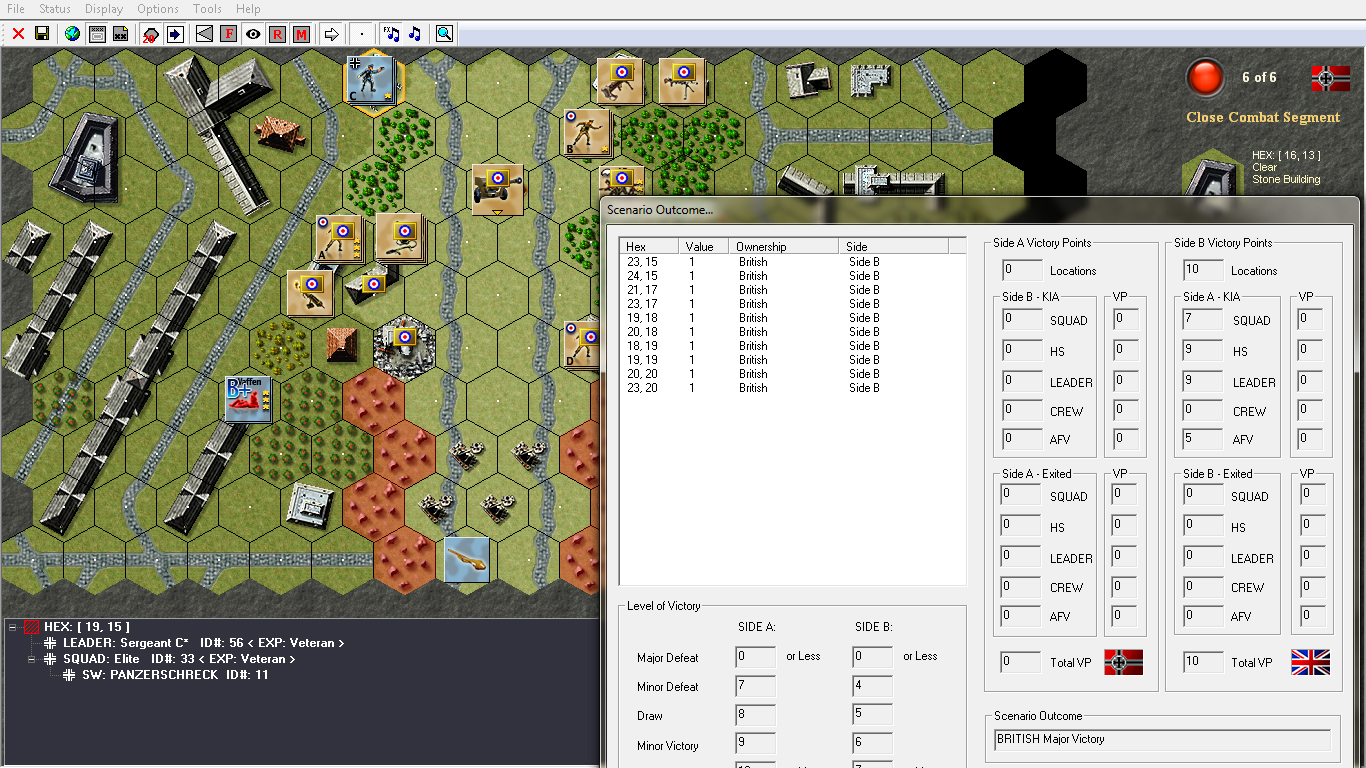This screenshot has height=768, width=1366.
Task: Select the blue aircraft counter on map
Action: pos(467,559)
